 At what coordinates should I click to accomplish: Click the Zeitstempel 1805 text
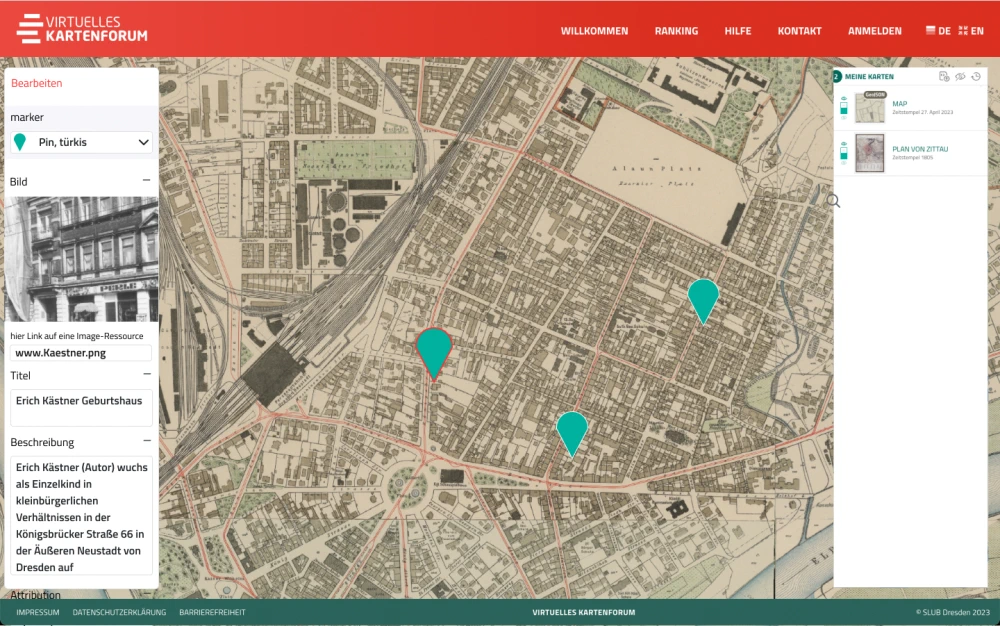click(912, 157)
